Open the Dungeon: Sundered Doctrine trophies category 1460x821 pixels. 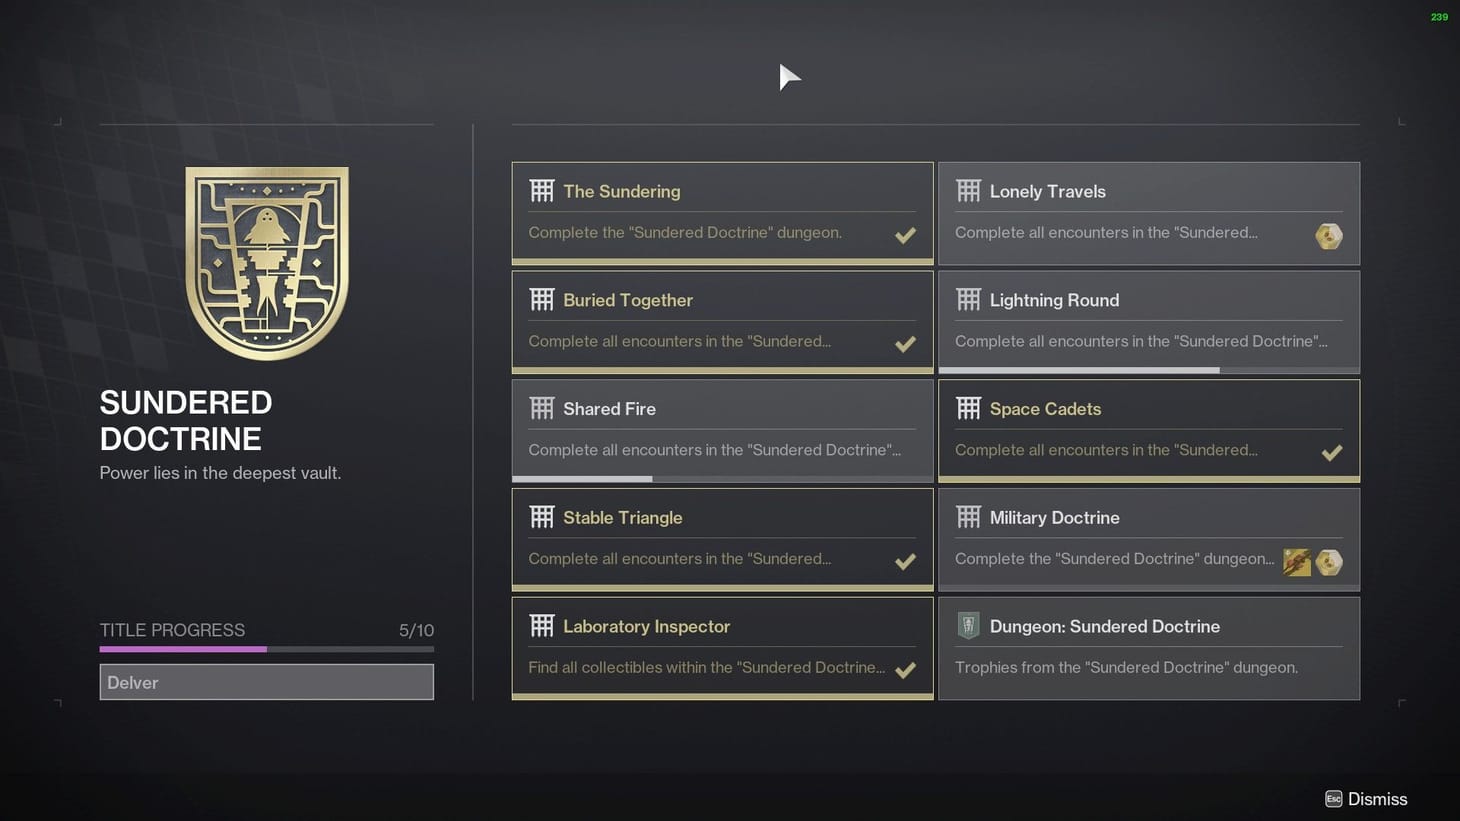coord(1148,648)
